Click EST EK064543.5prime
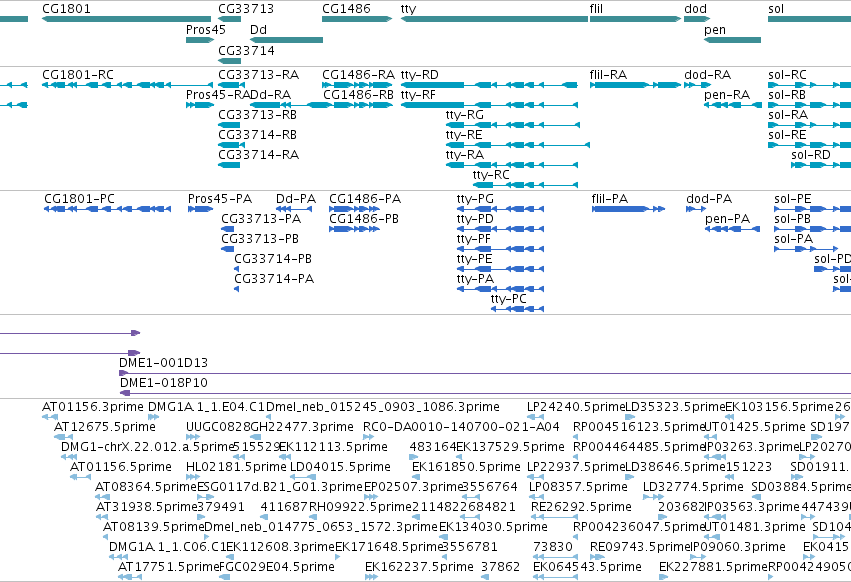 tap(555, 577)
